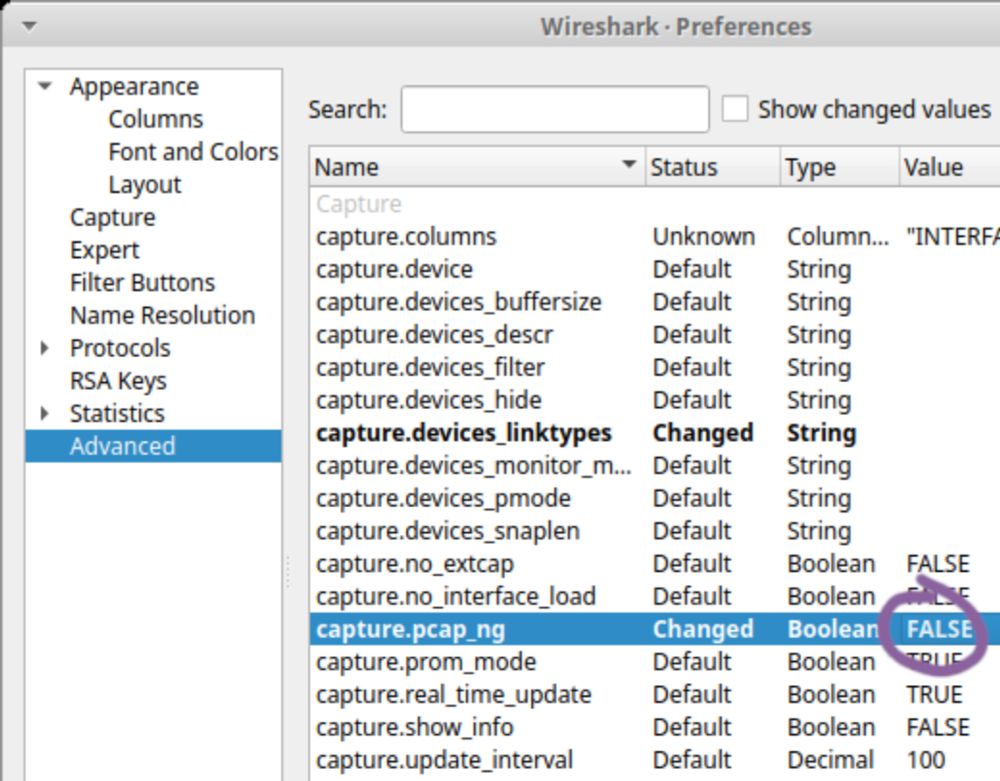Select the capture.devices_buffersize row
Screen dimensions: 1000x781
pos(655,302)
